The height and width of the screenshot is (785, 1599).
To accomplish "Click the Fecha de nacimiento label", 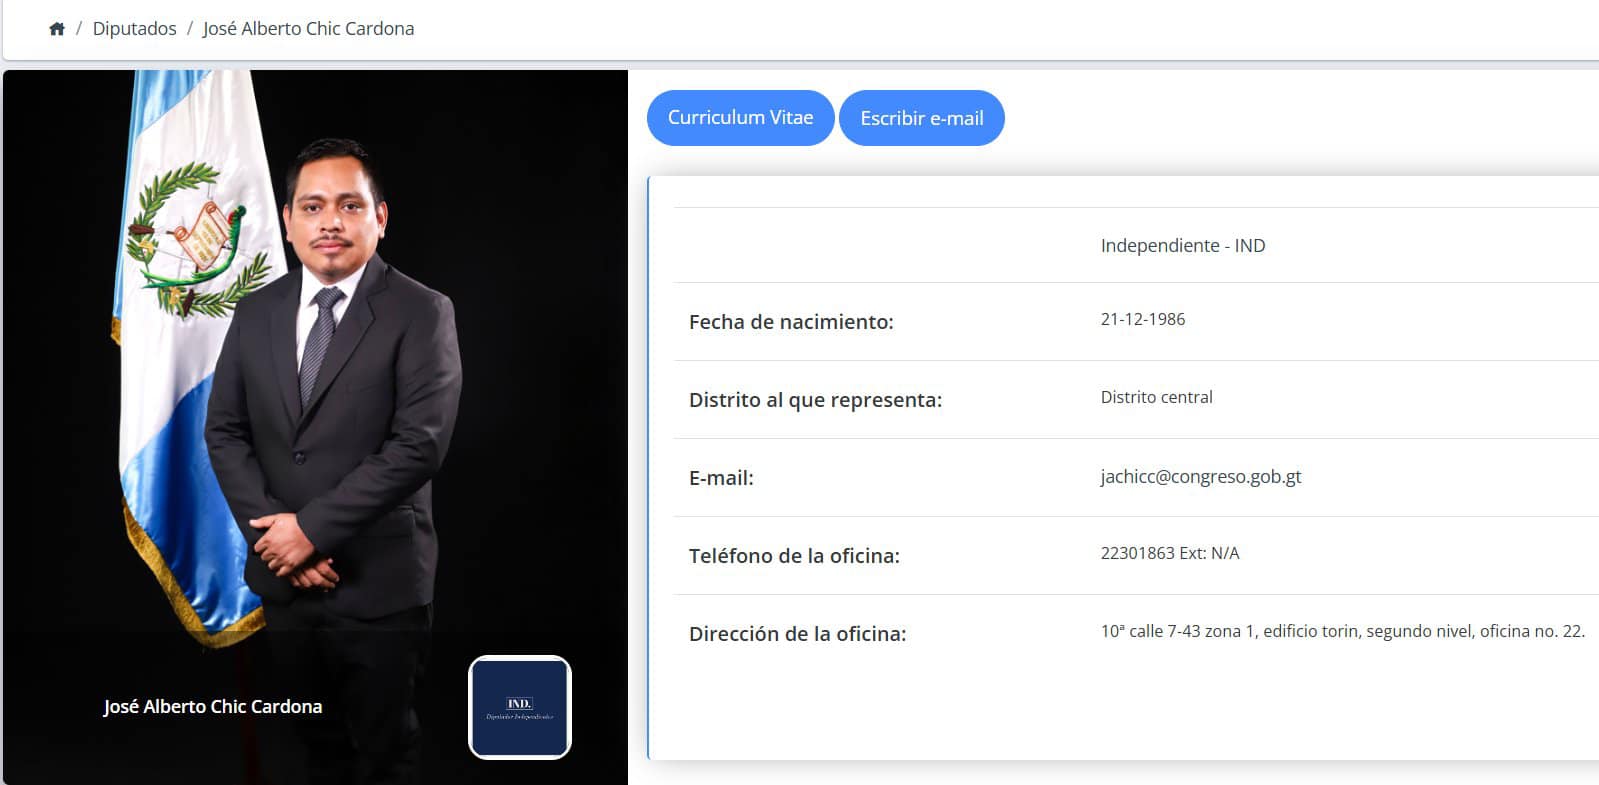I will pos(791,322).
